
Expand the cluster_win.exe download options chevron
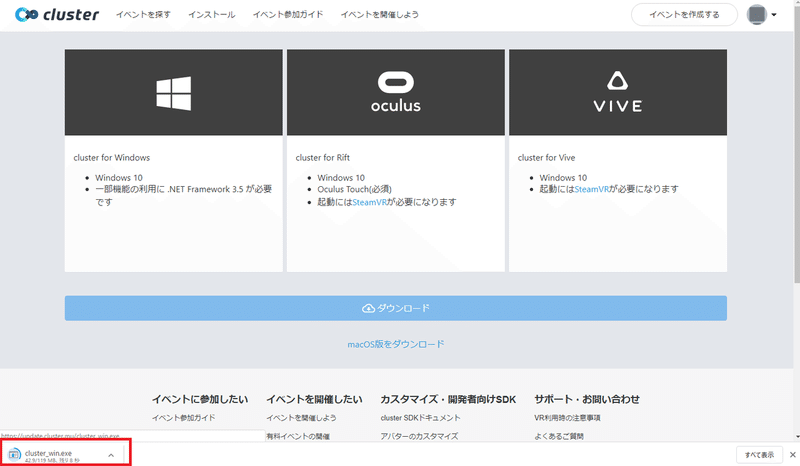(x=111, y=455)
